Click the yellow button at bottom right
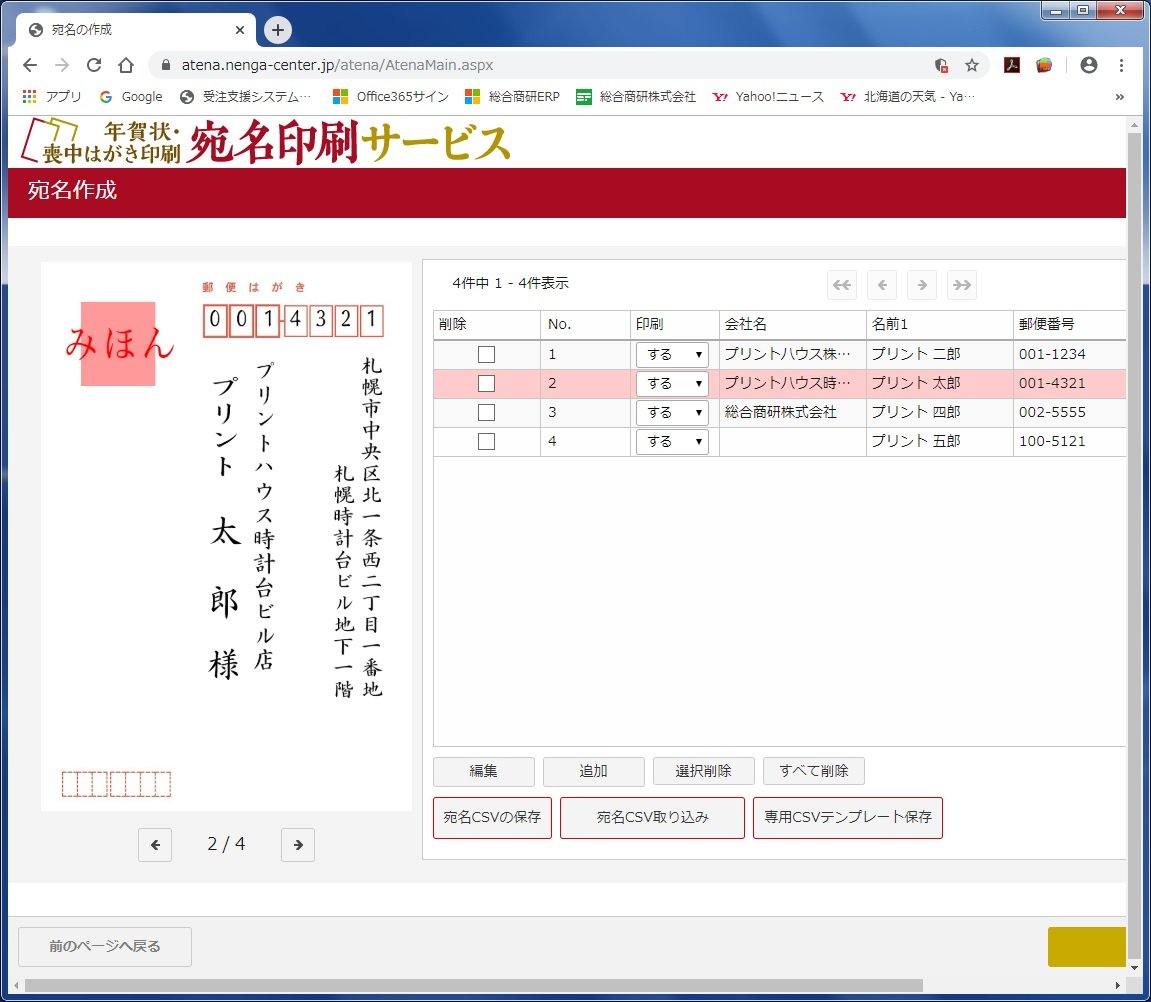 [1086, 946]
